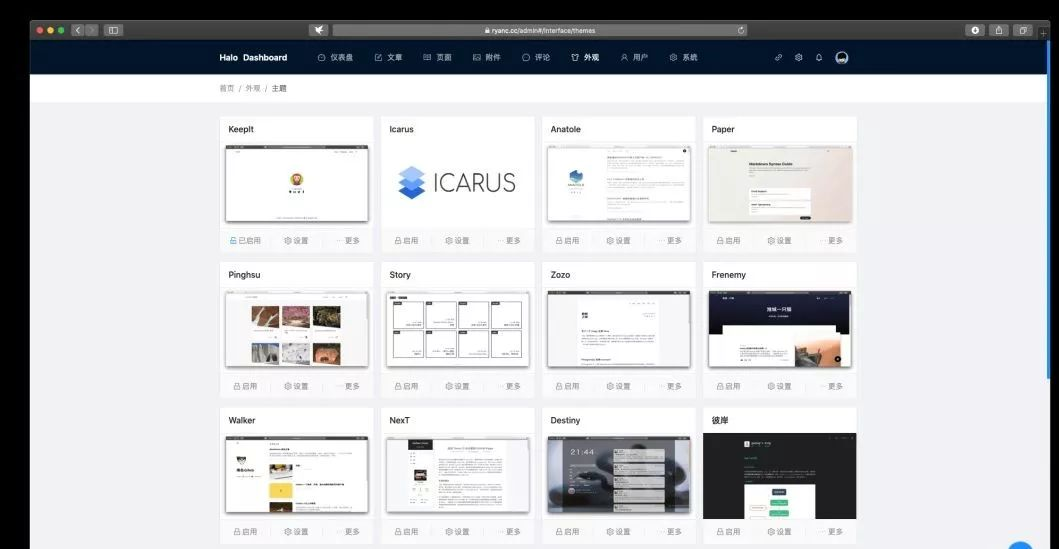The height and width of the screenshot is (549, 1059).
Task: Expand 更多 options on Frenemy theme
Action: point(831,386)
